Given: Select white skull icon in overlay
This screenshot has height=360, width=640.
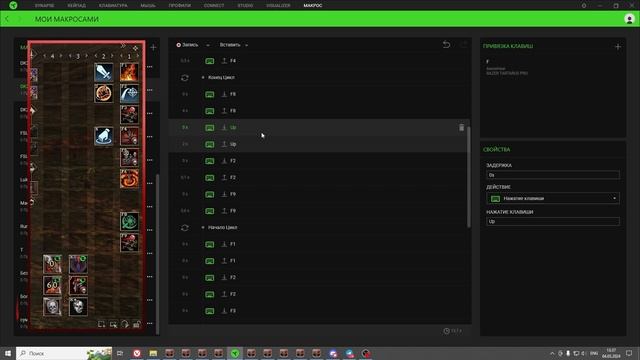Looking at the screenshot, I should coord(78,307).
